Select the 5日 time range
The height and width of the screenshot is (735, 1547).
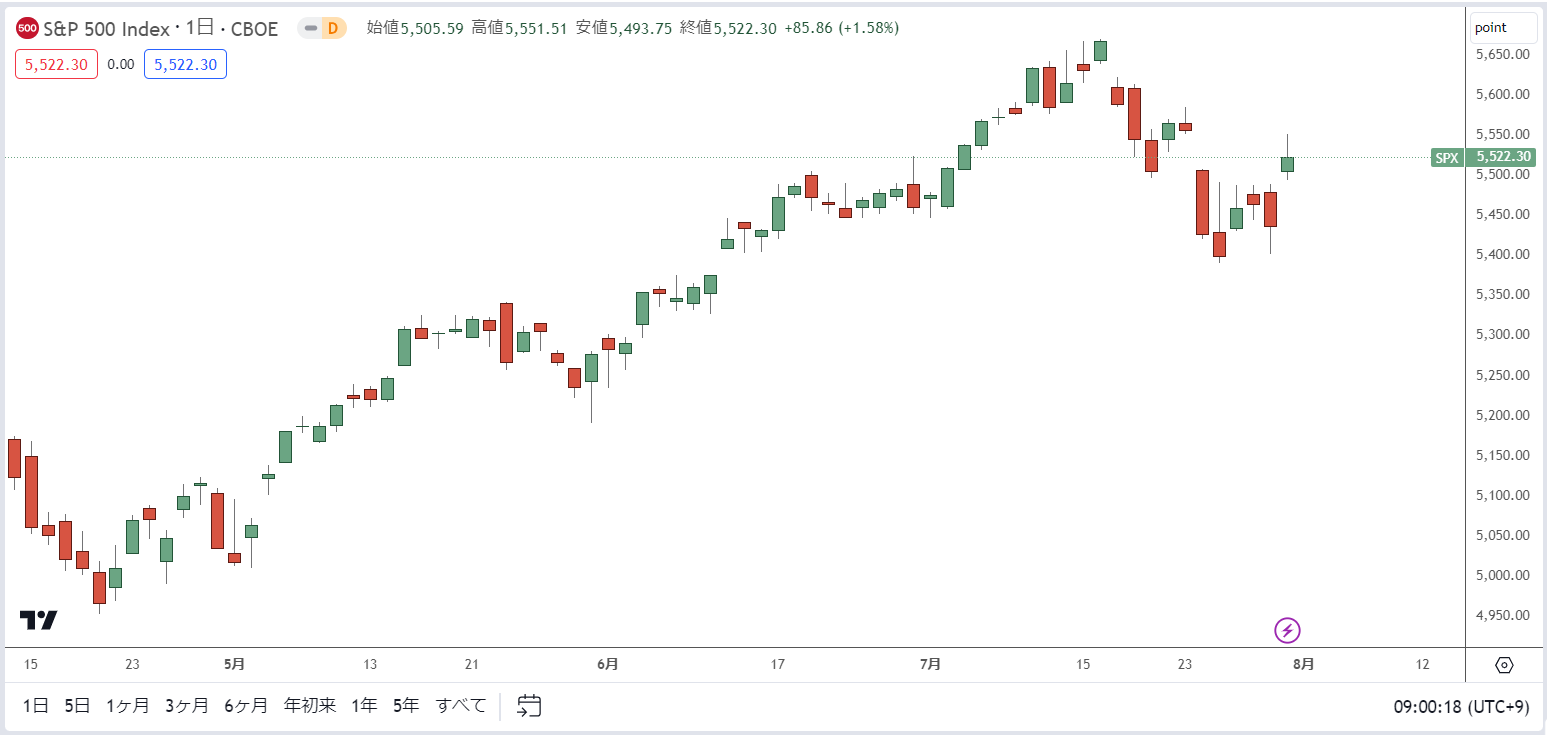(x=77, y=706)
